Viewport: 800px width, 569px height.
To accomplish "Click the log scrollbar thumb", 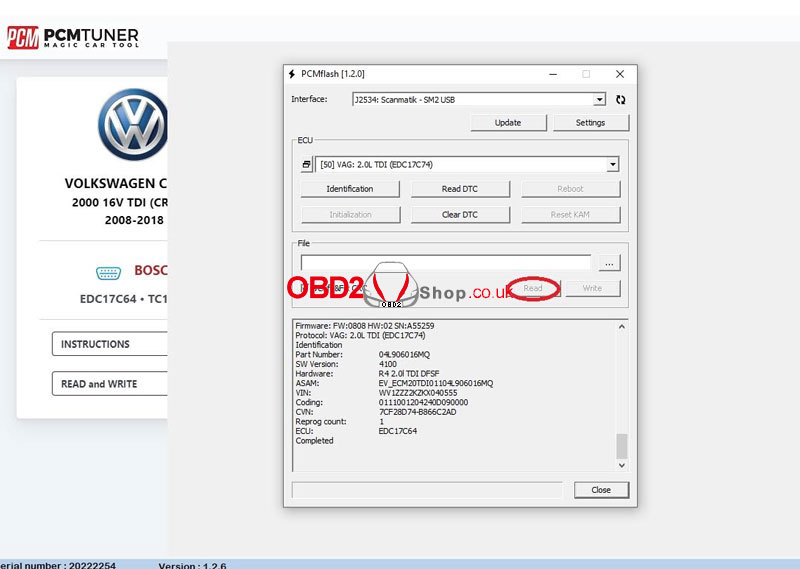I will pyautogui.click(x=621, y=447).
